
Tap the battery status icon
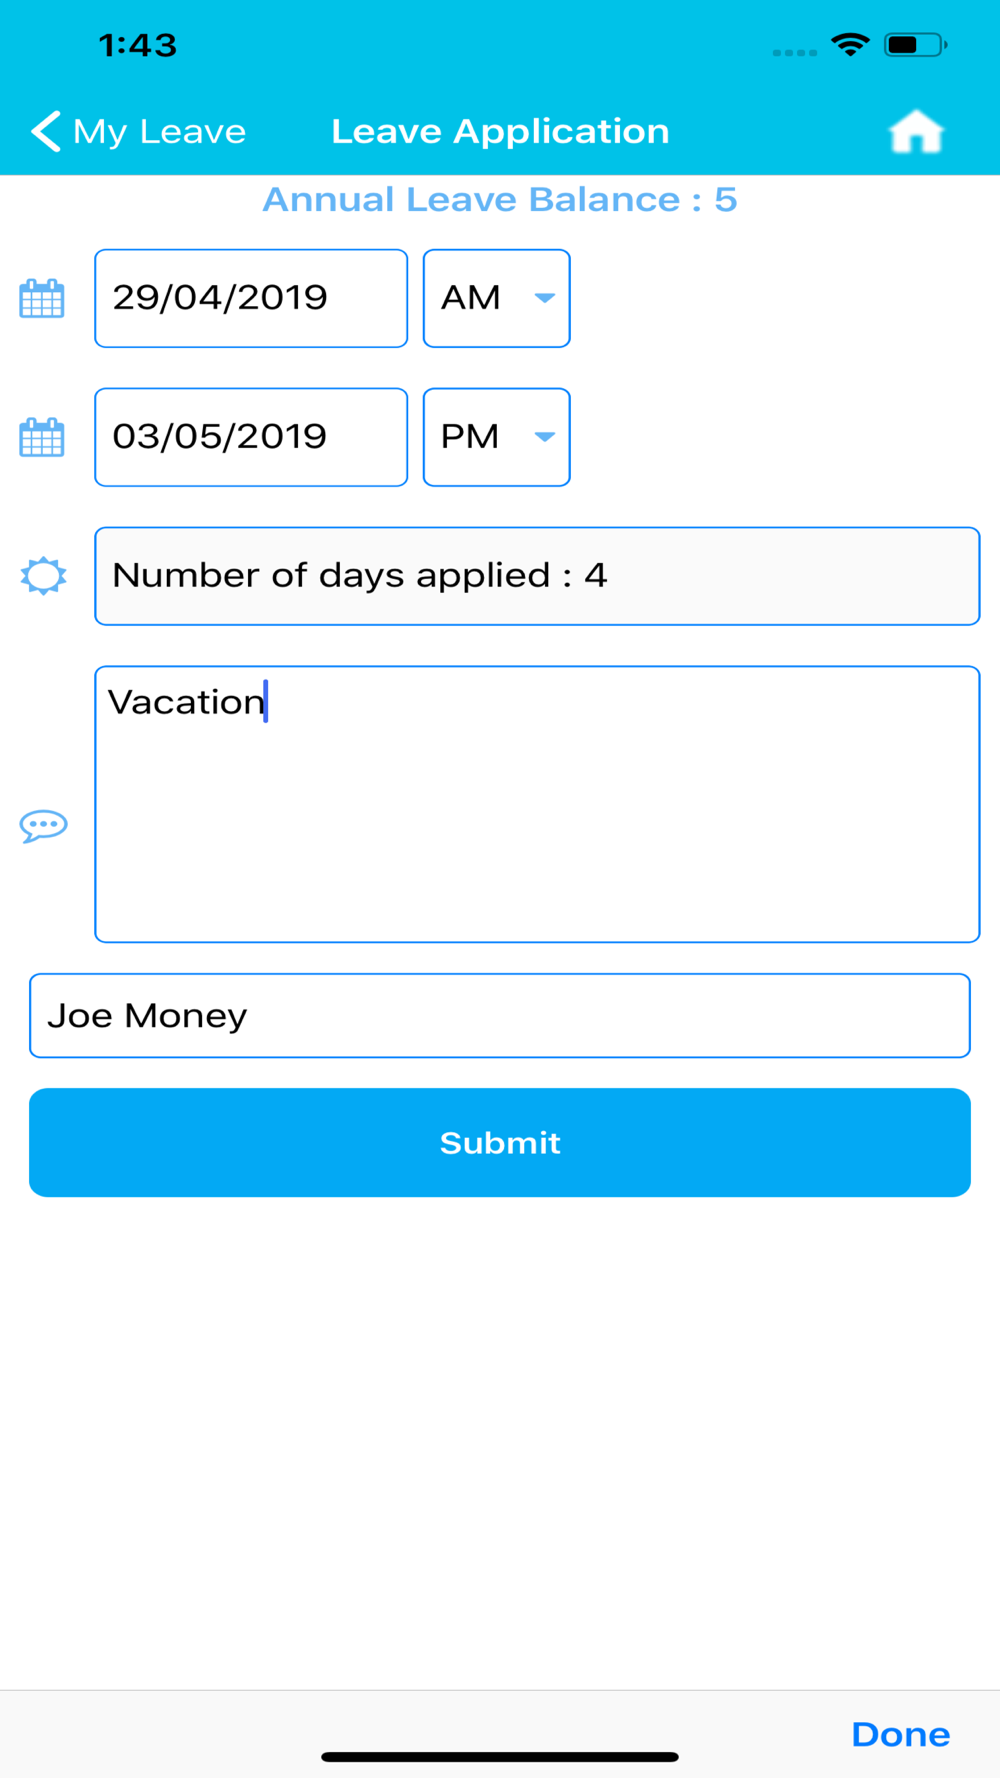click(914, 45)
